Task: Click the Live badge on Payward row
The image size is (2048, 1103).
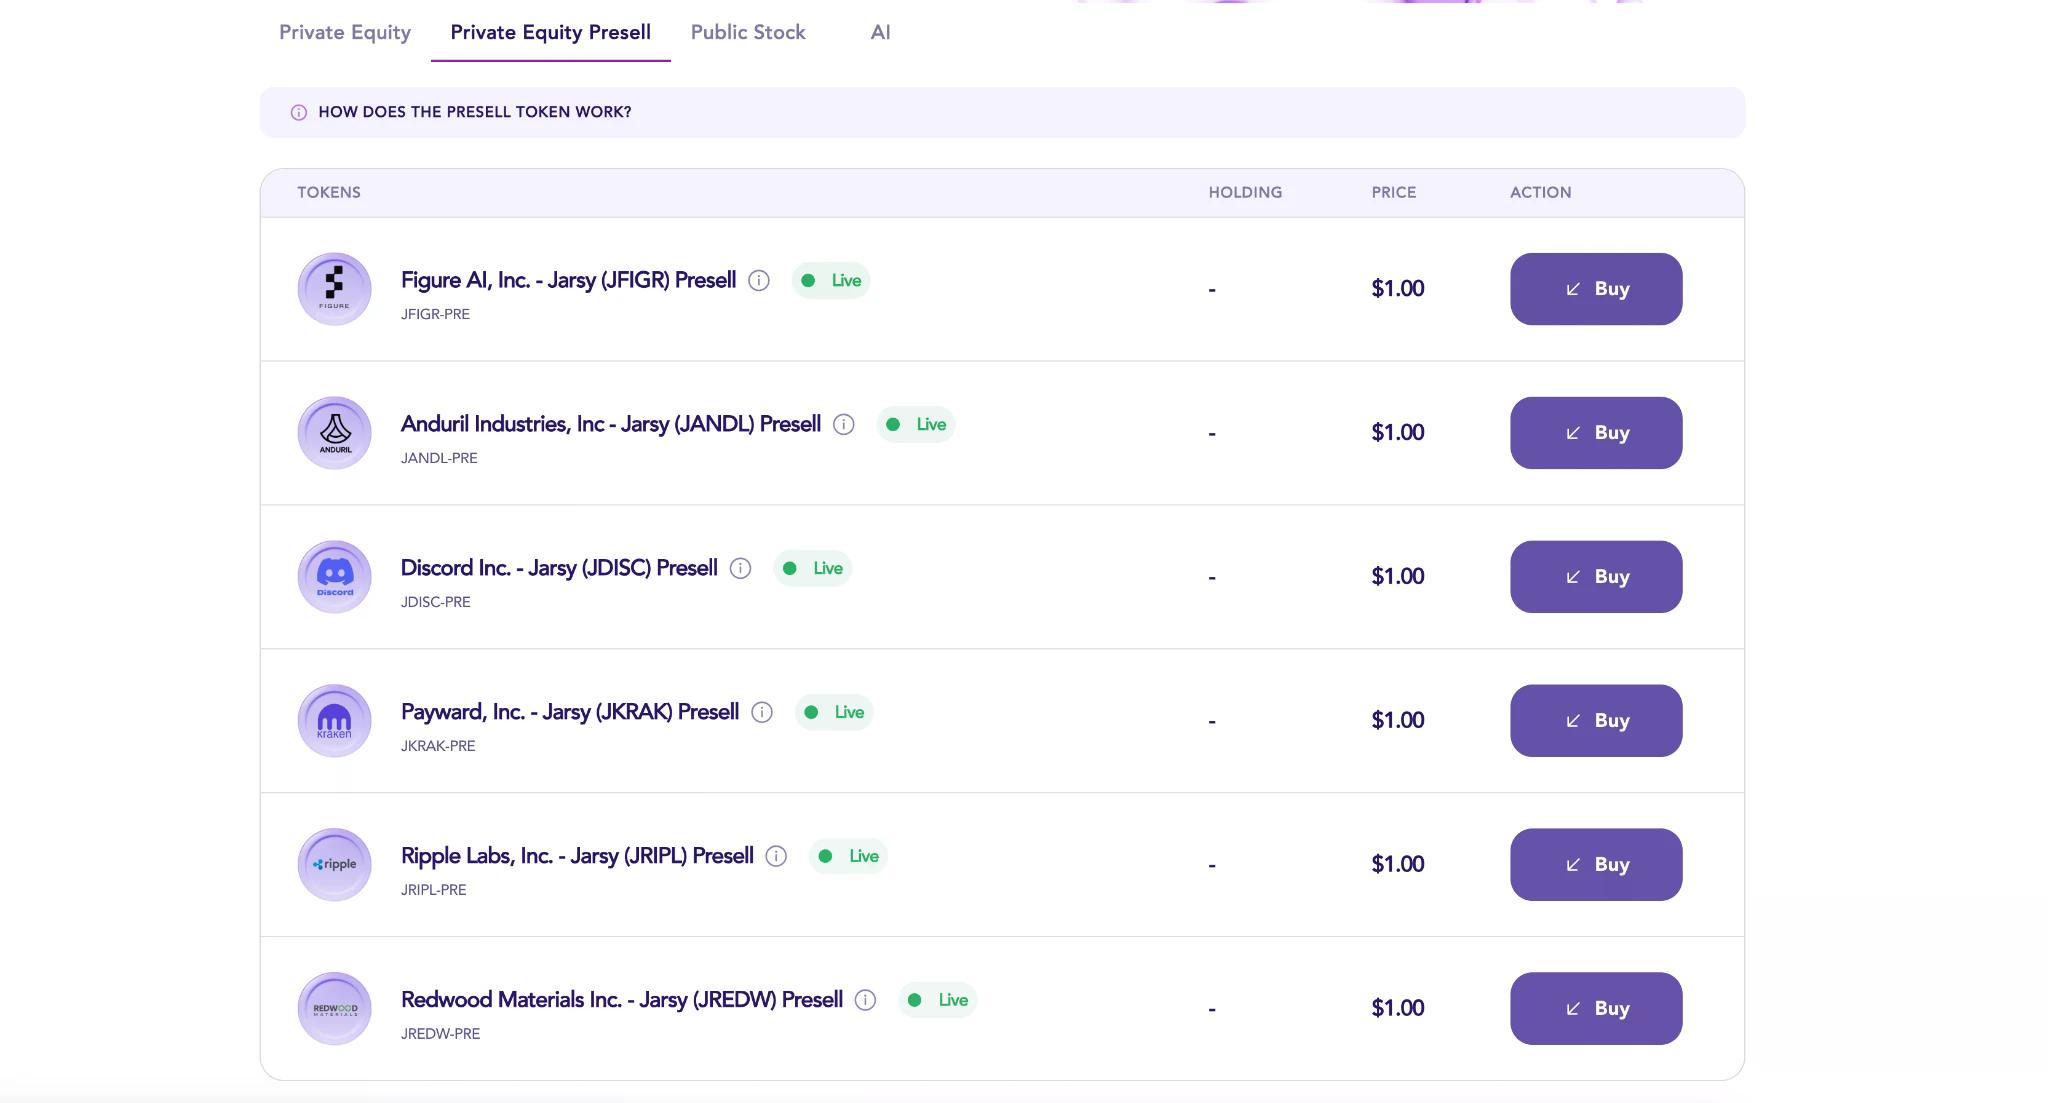Action: coord(833,712)
